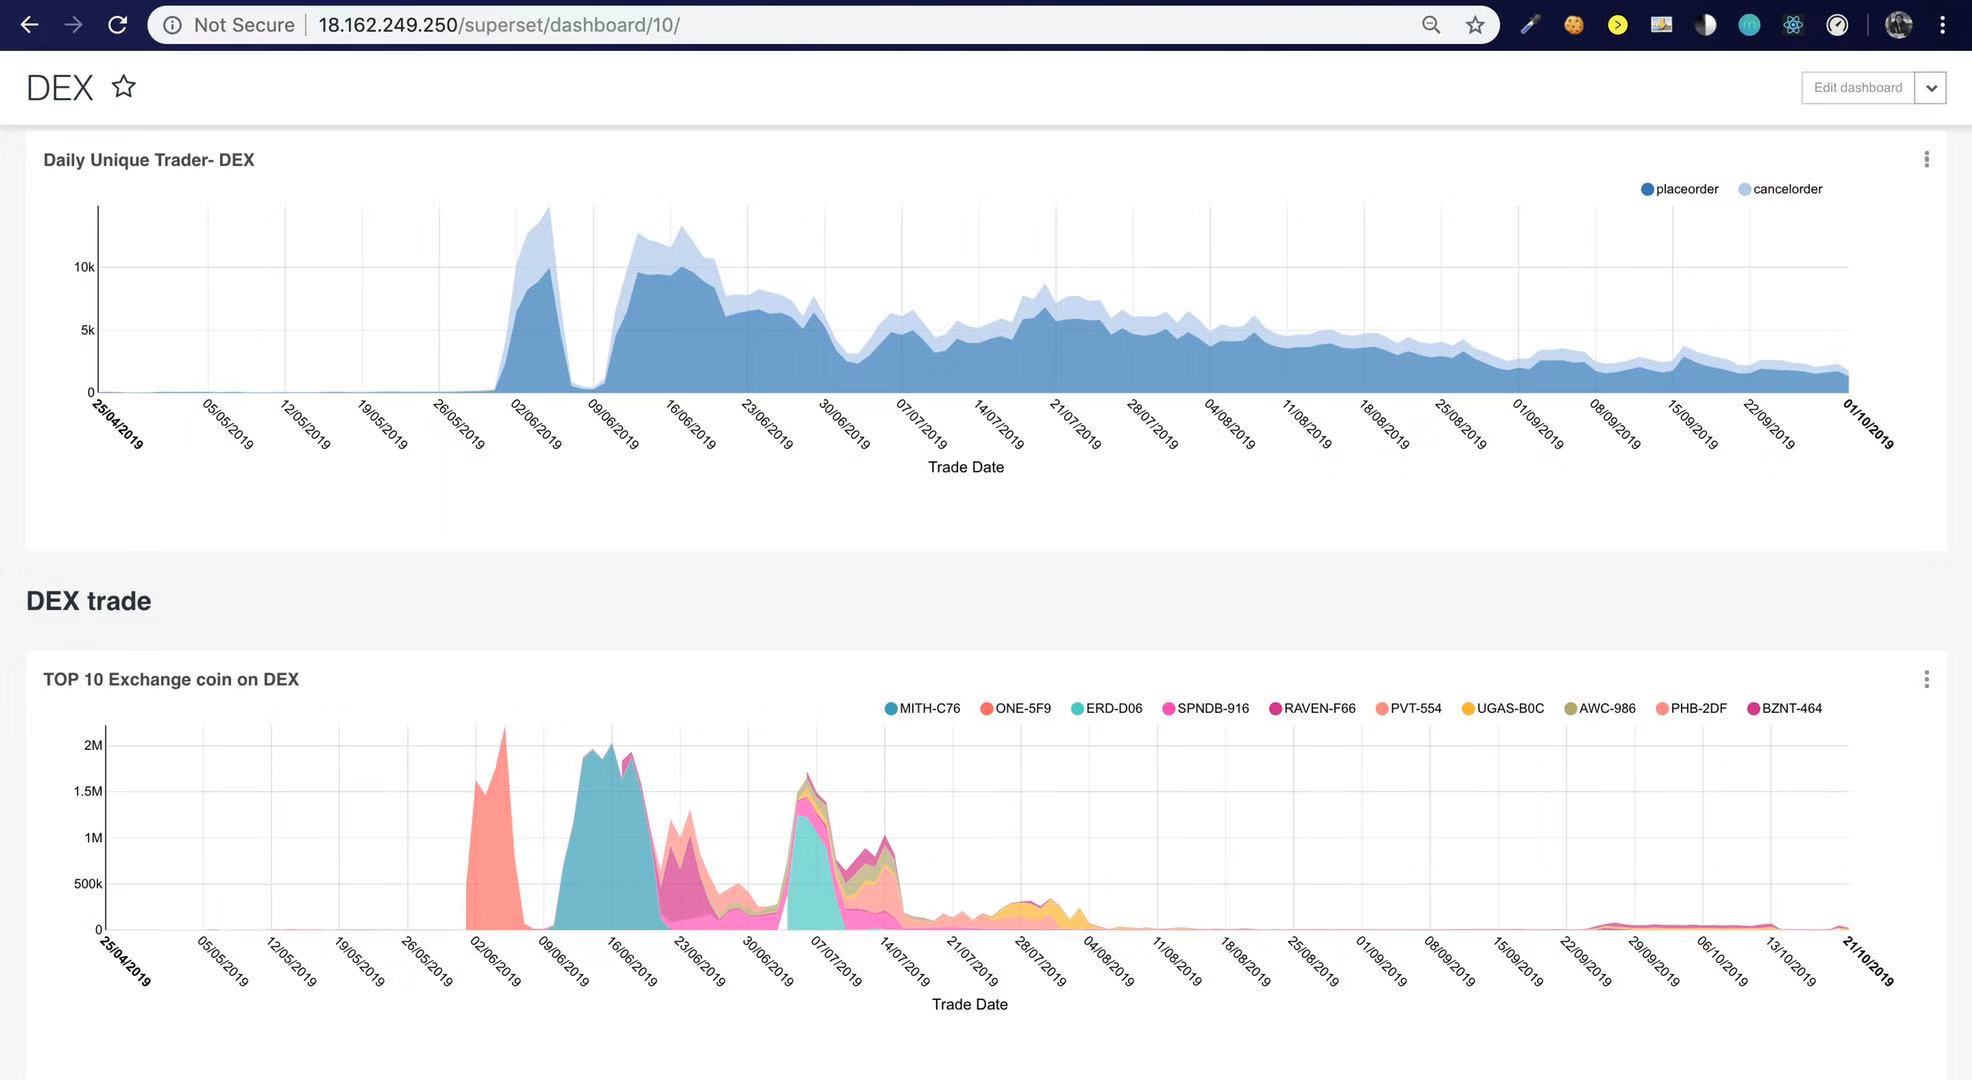Toggle the PVT-554 legend series

click(x=1409, y=709)
